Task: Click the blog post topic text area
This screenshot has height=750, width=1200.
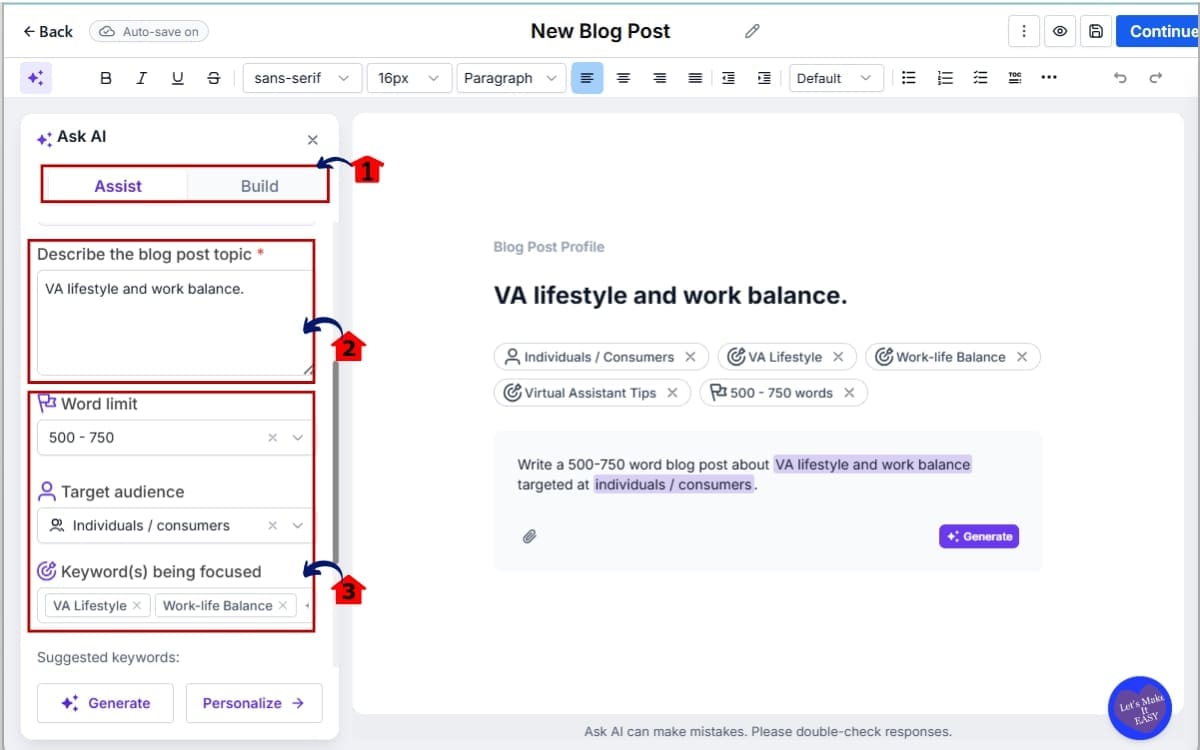Action: [x=175, y=323]
